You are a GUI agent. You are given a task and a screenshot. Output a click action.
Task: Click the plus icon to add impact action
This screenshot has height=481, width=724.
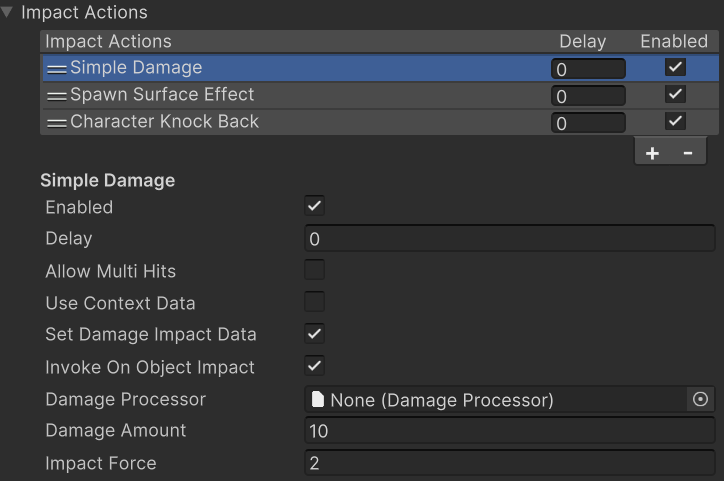(x=652, y=153)
